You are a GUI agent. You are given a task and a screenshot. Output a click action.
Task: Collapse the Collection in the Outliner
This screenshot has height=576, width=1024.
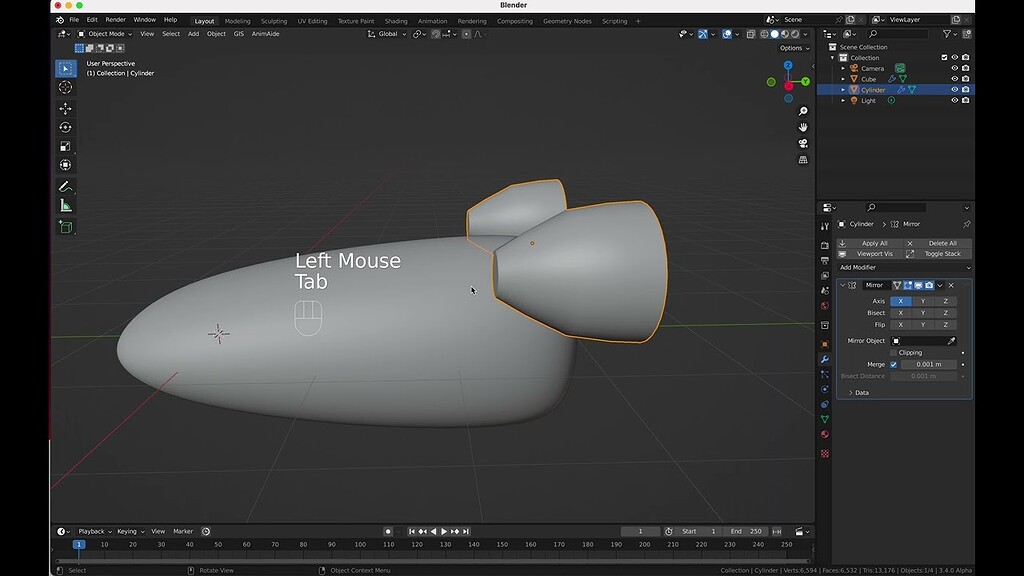click(x=832, y=58)
